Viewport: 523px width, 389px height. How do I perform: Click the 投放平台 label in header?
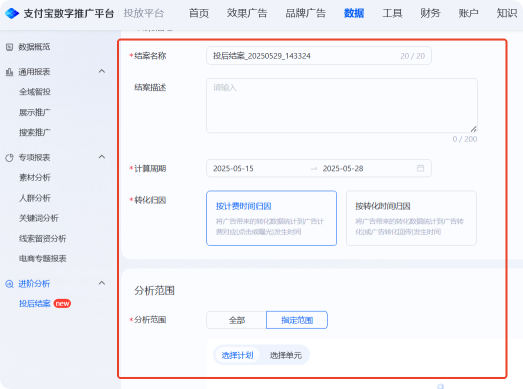point(144,13)
